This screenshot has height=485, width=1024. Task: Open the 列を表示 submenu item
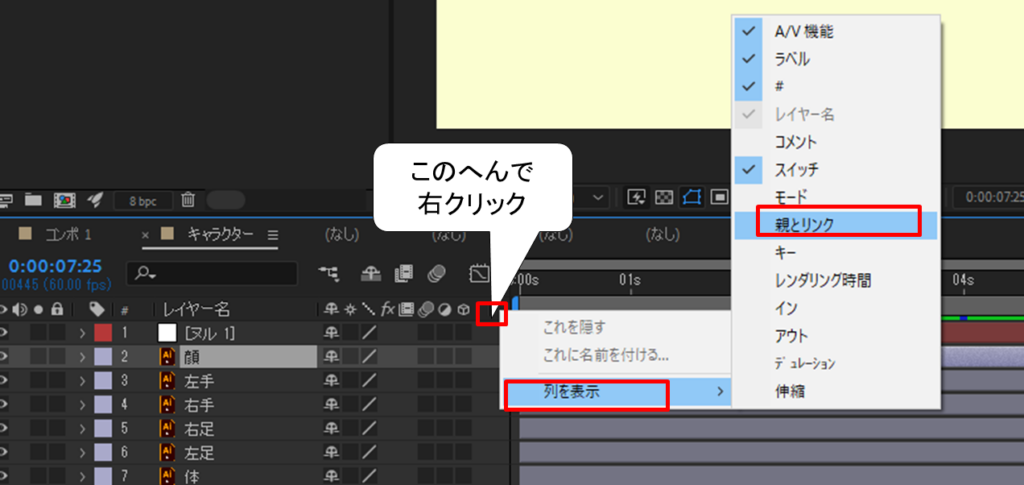click(585, 392)
